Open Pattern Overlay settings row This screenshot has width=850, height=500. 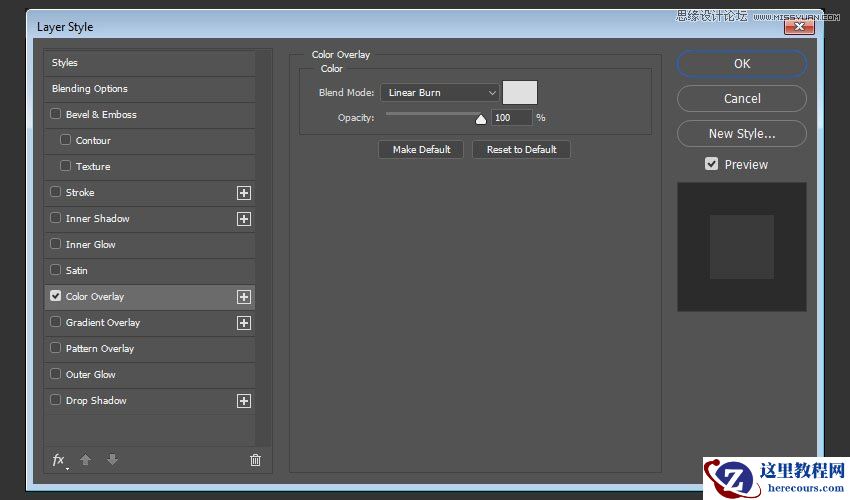150,349
